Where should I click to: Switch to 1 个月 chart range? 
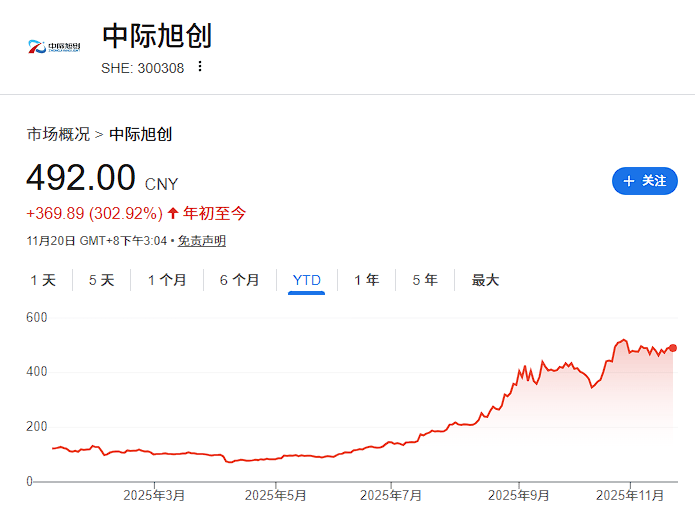coord(167,280)
